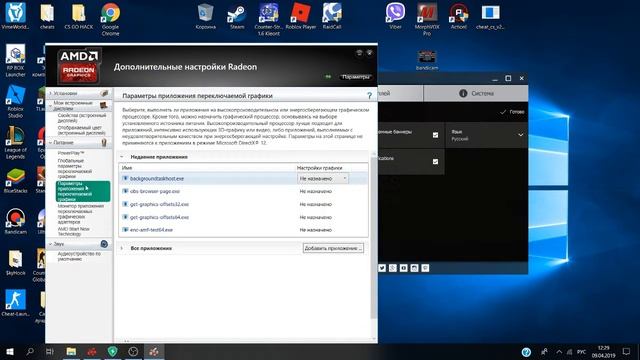Select the obs-browser-page.exe row

click(x=243, y=191)
